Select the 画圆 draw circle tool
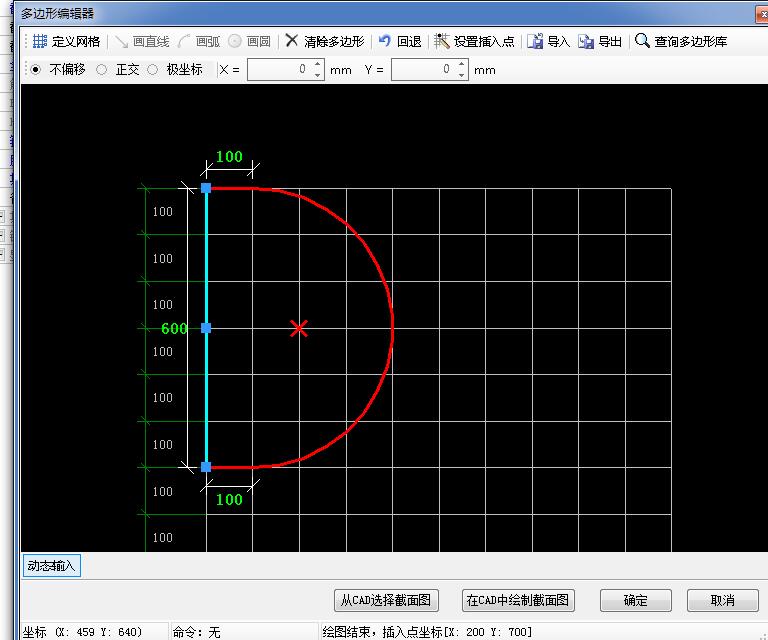Viewport: 768px width, 640px height. [x=250, y=42]
